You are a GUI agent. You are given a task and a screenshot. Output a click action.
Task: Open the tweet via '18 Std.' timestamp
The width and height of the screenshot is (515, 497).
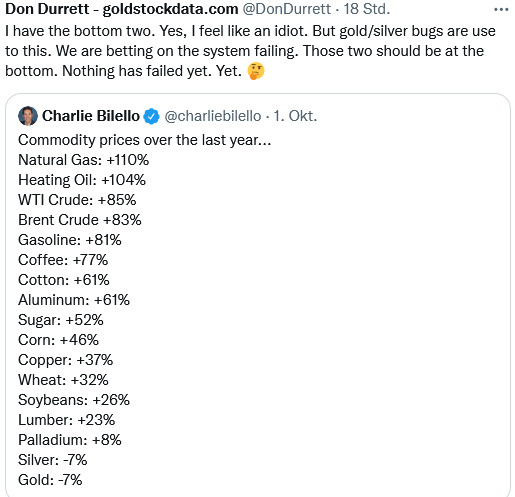[367, 9]
